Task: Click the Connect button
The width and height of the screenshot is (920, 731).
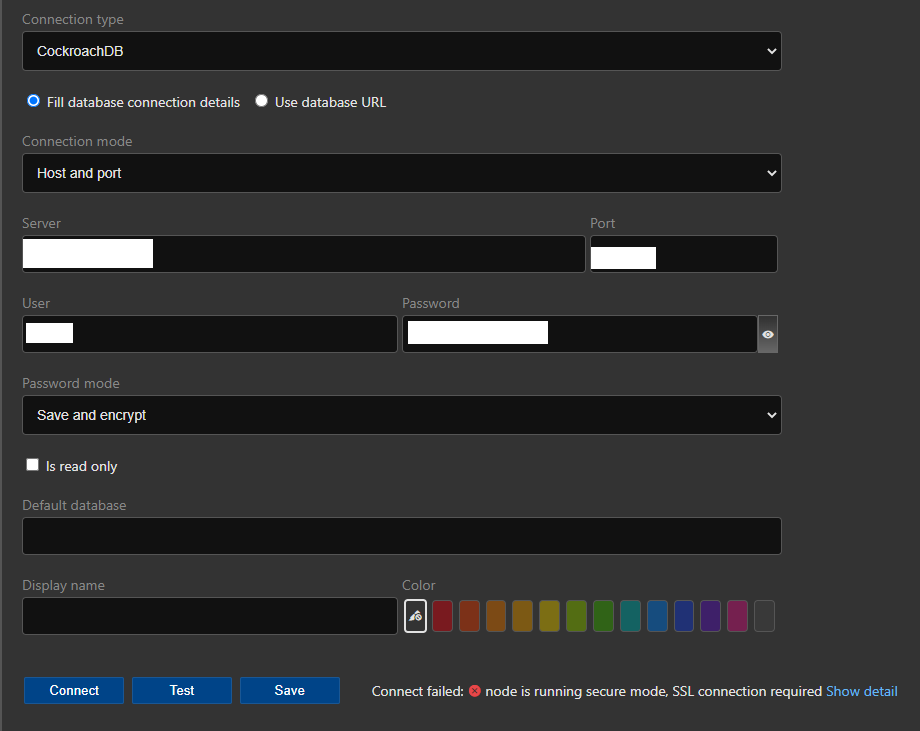Action: (74, 691)
